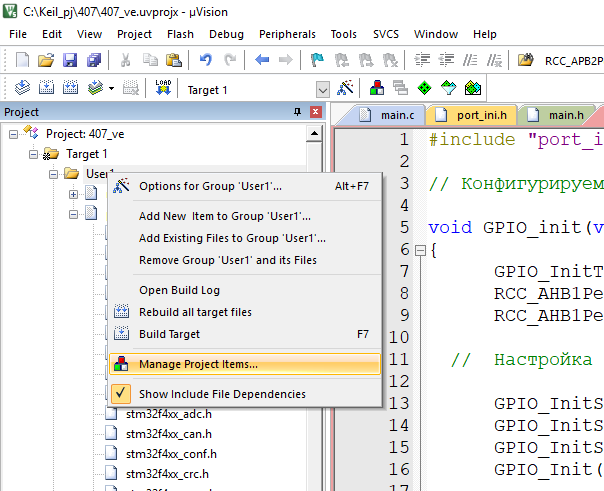
Task: Choose Add Existing Files to Group 'User1'
Action: (x=245, y=238)
